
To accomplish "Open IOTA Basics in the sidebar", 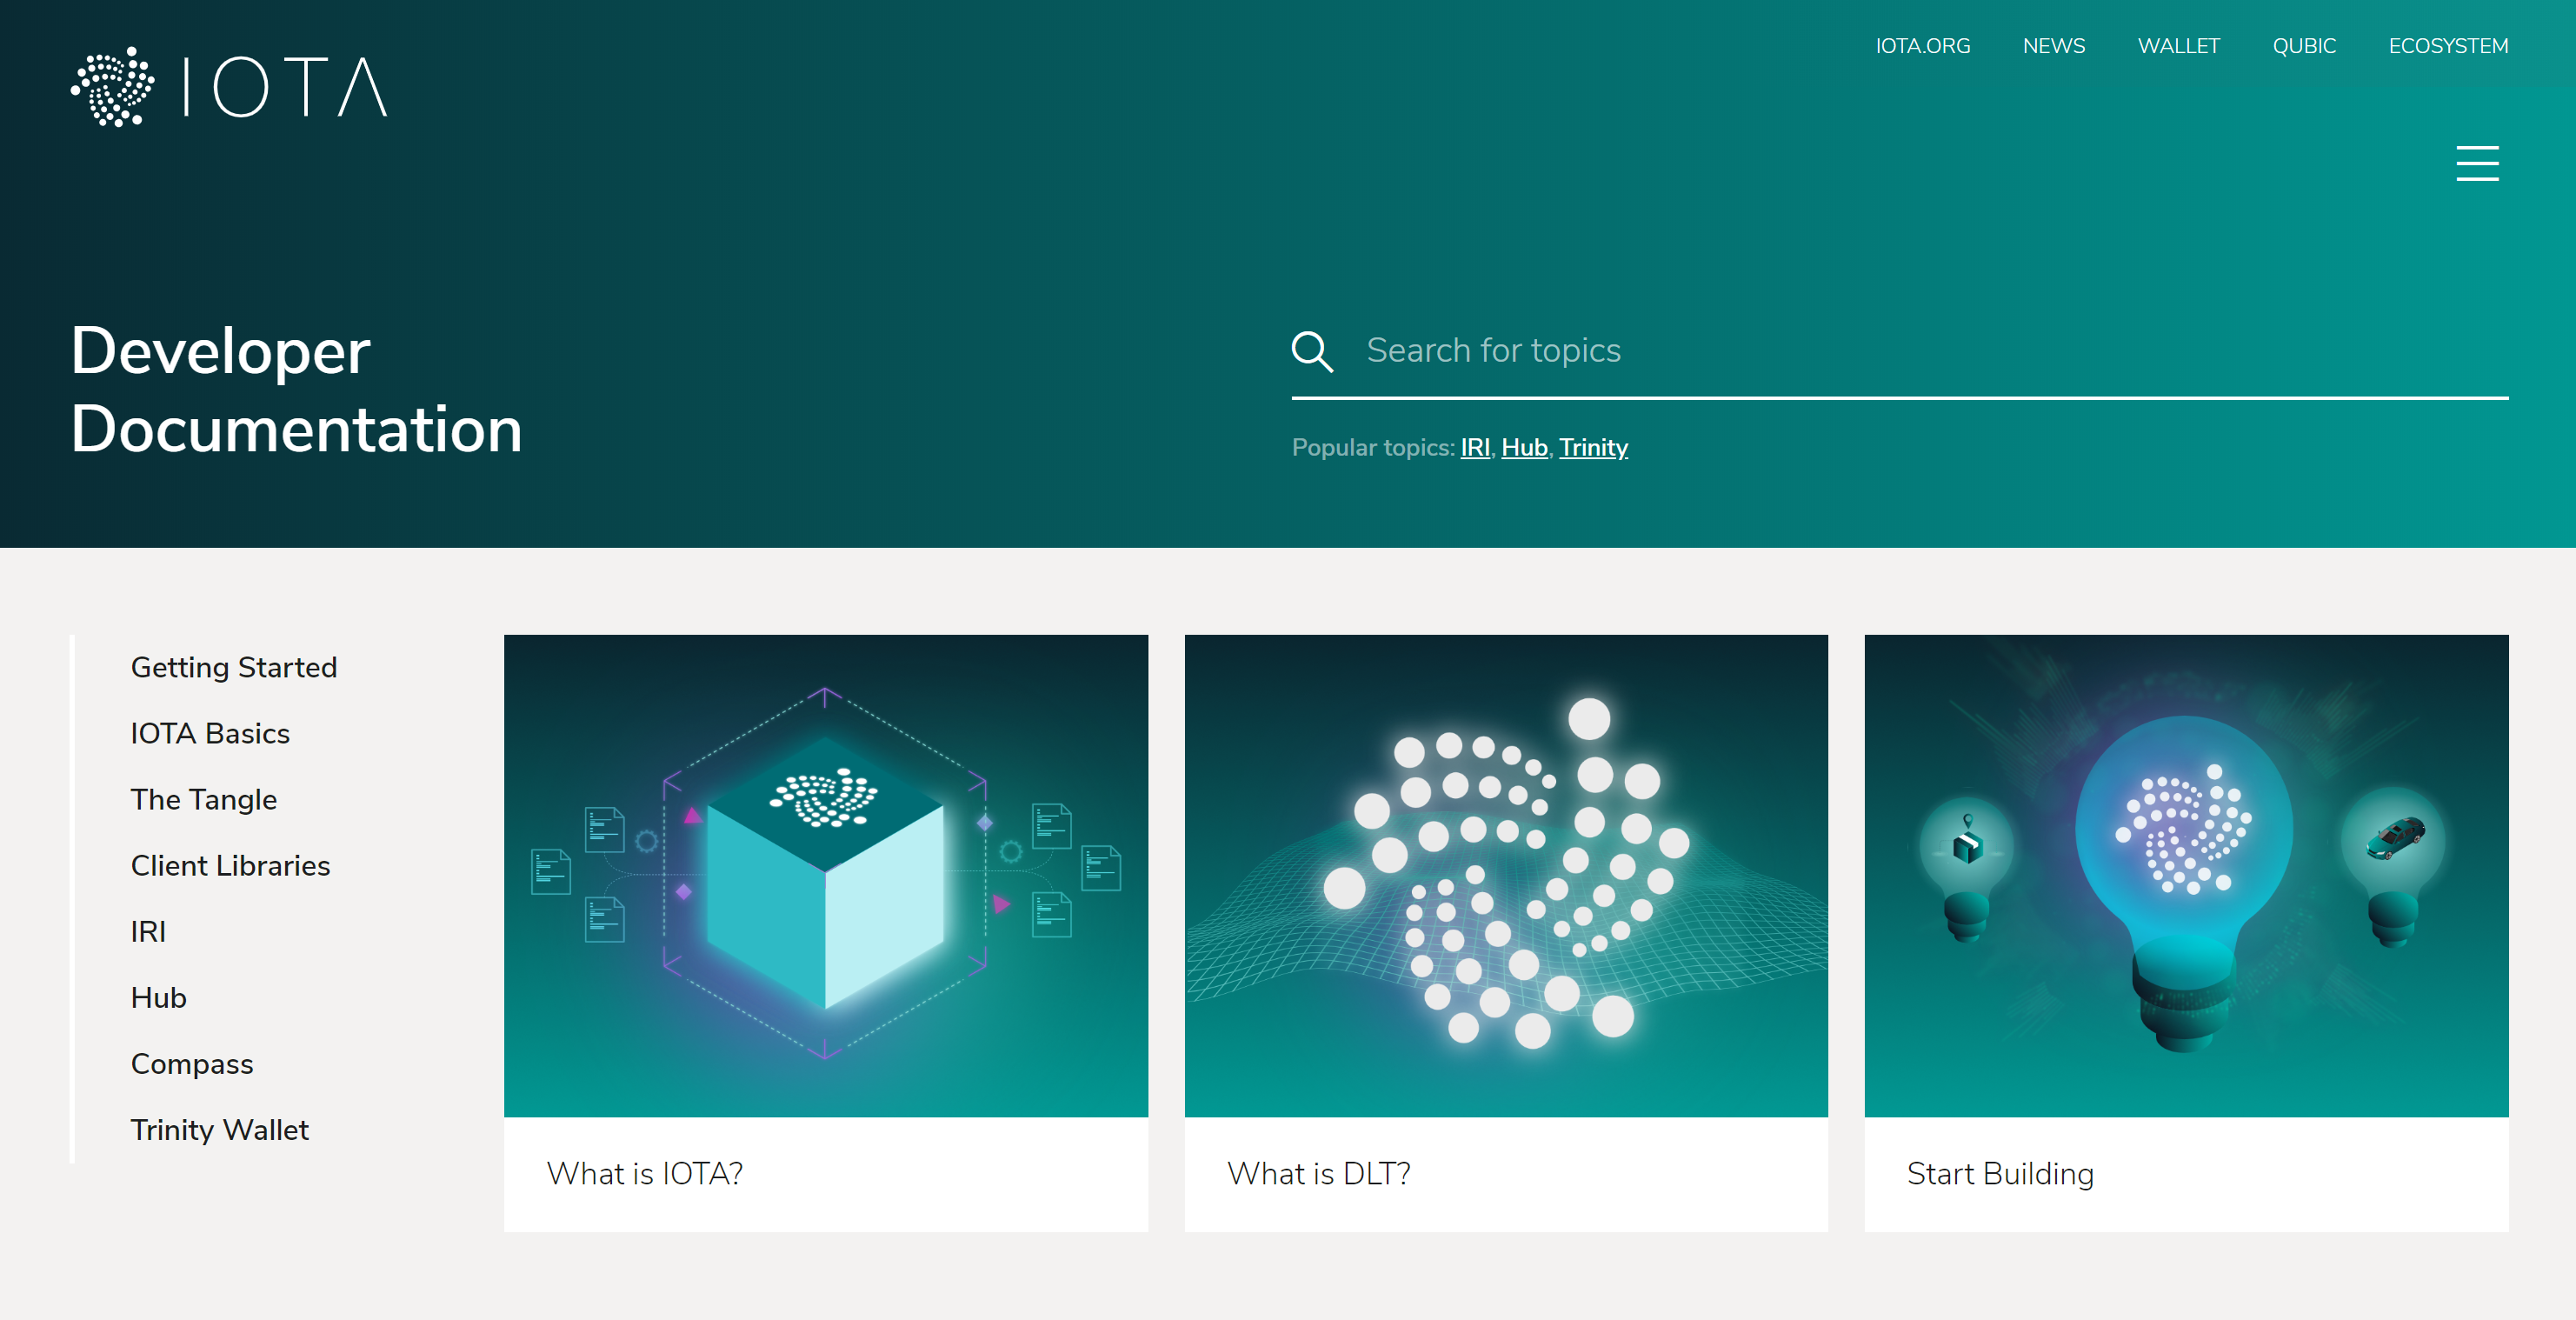I will (210, 733).
